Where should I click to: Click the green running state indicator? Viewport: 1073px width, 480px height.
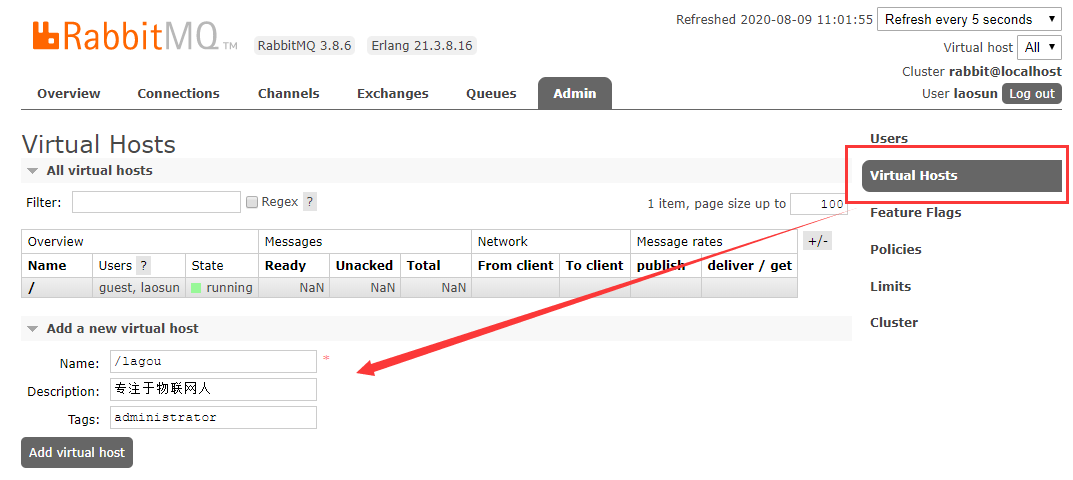point(196,288)
